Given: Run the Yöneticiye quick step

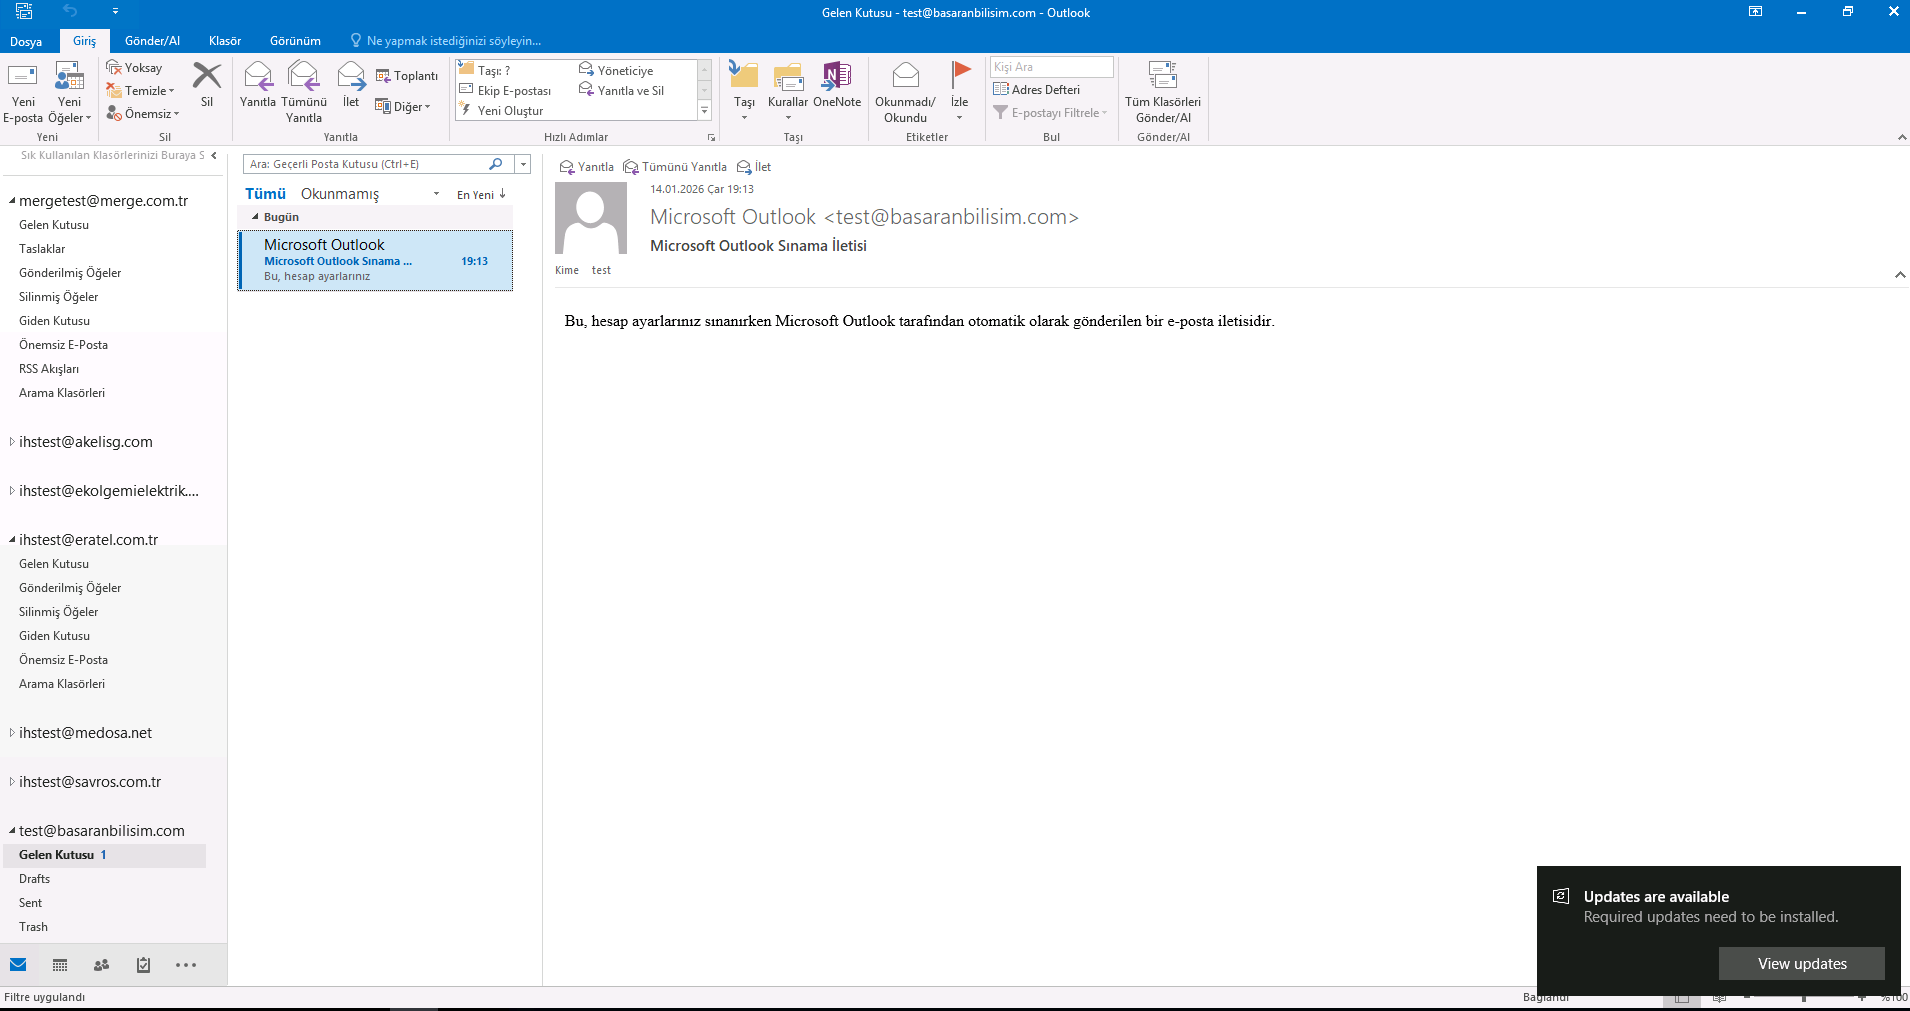Looking at the screenshot, I should (x=616, y=70).
